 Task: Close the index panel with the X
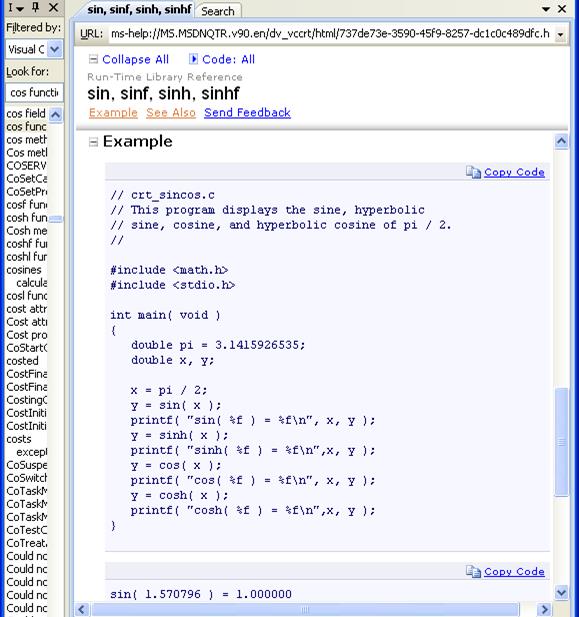point(53,7)
